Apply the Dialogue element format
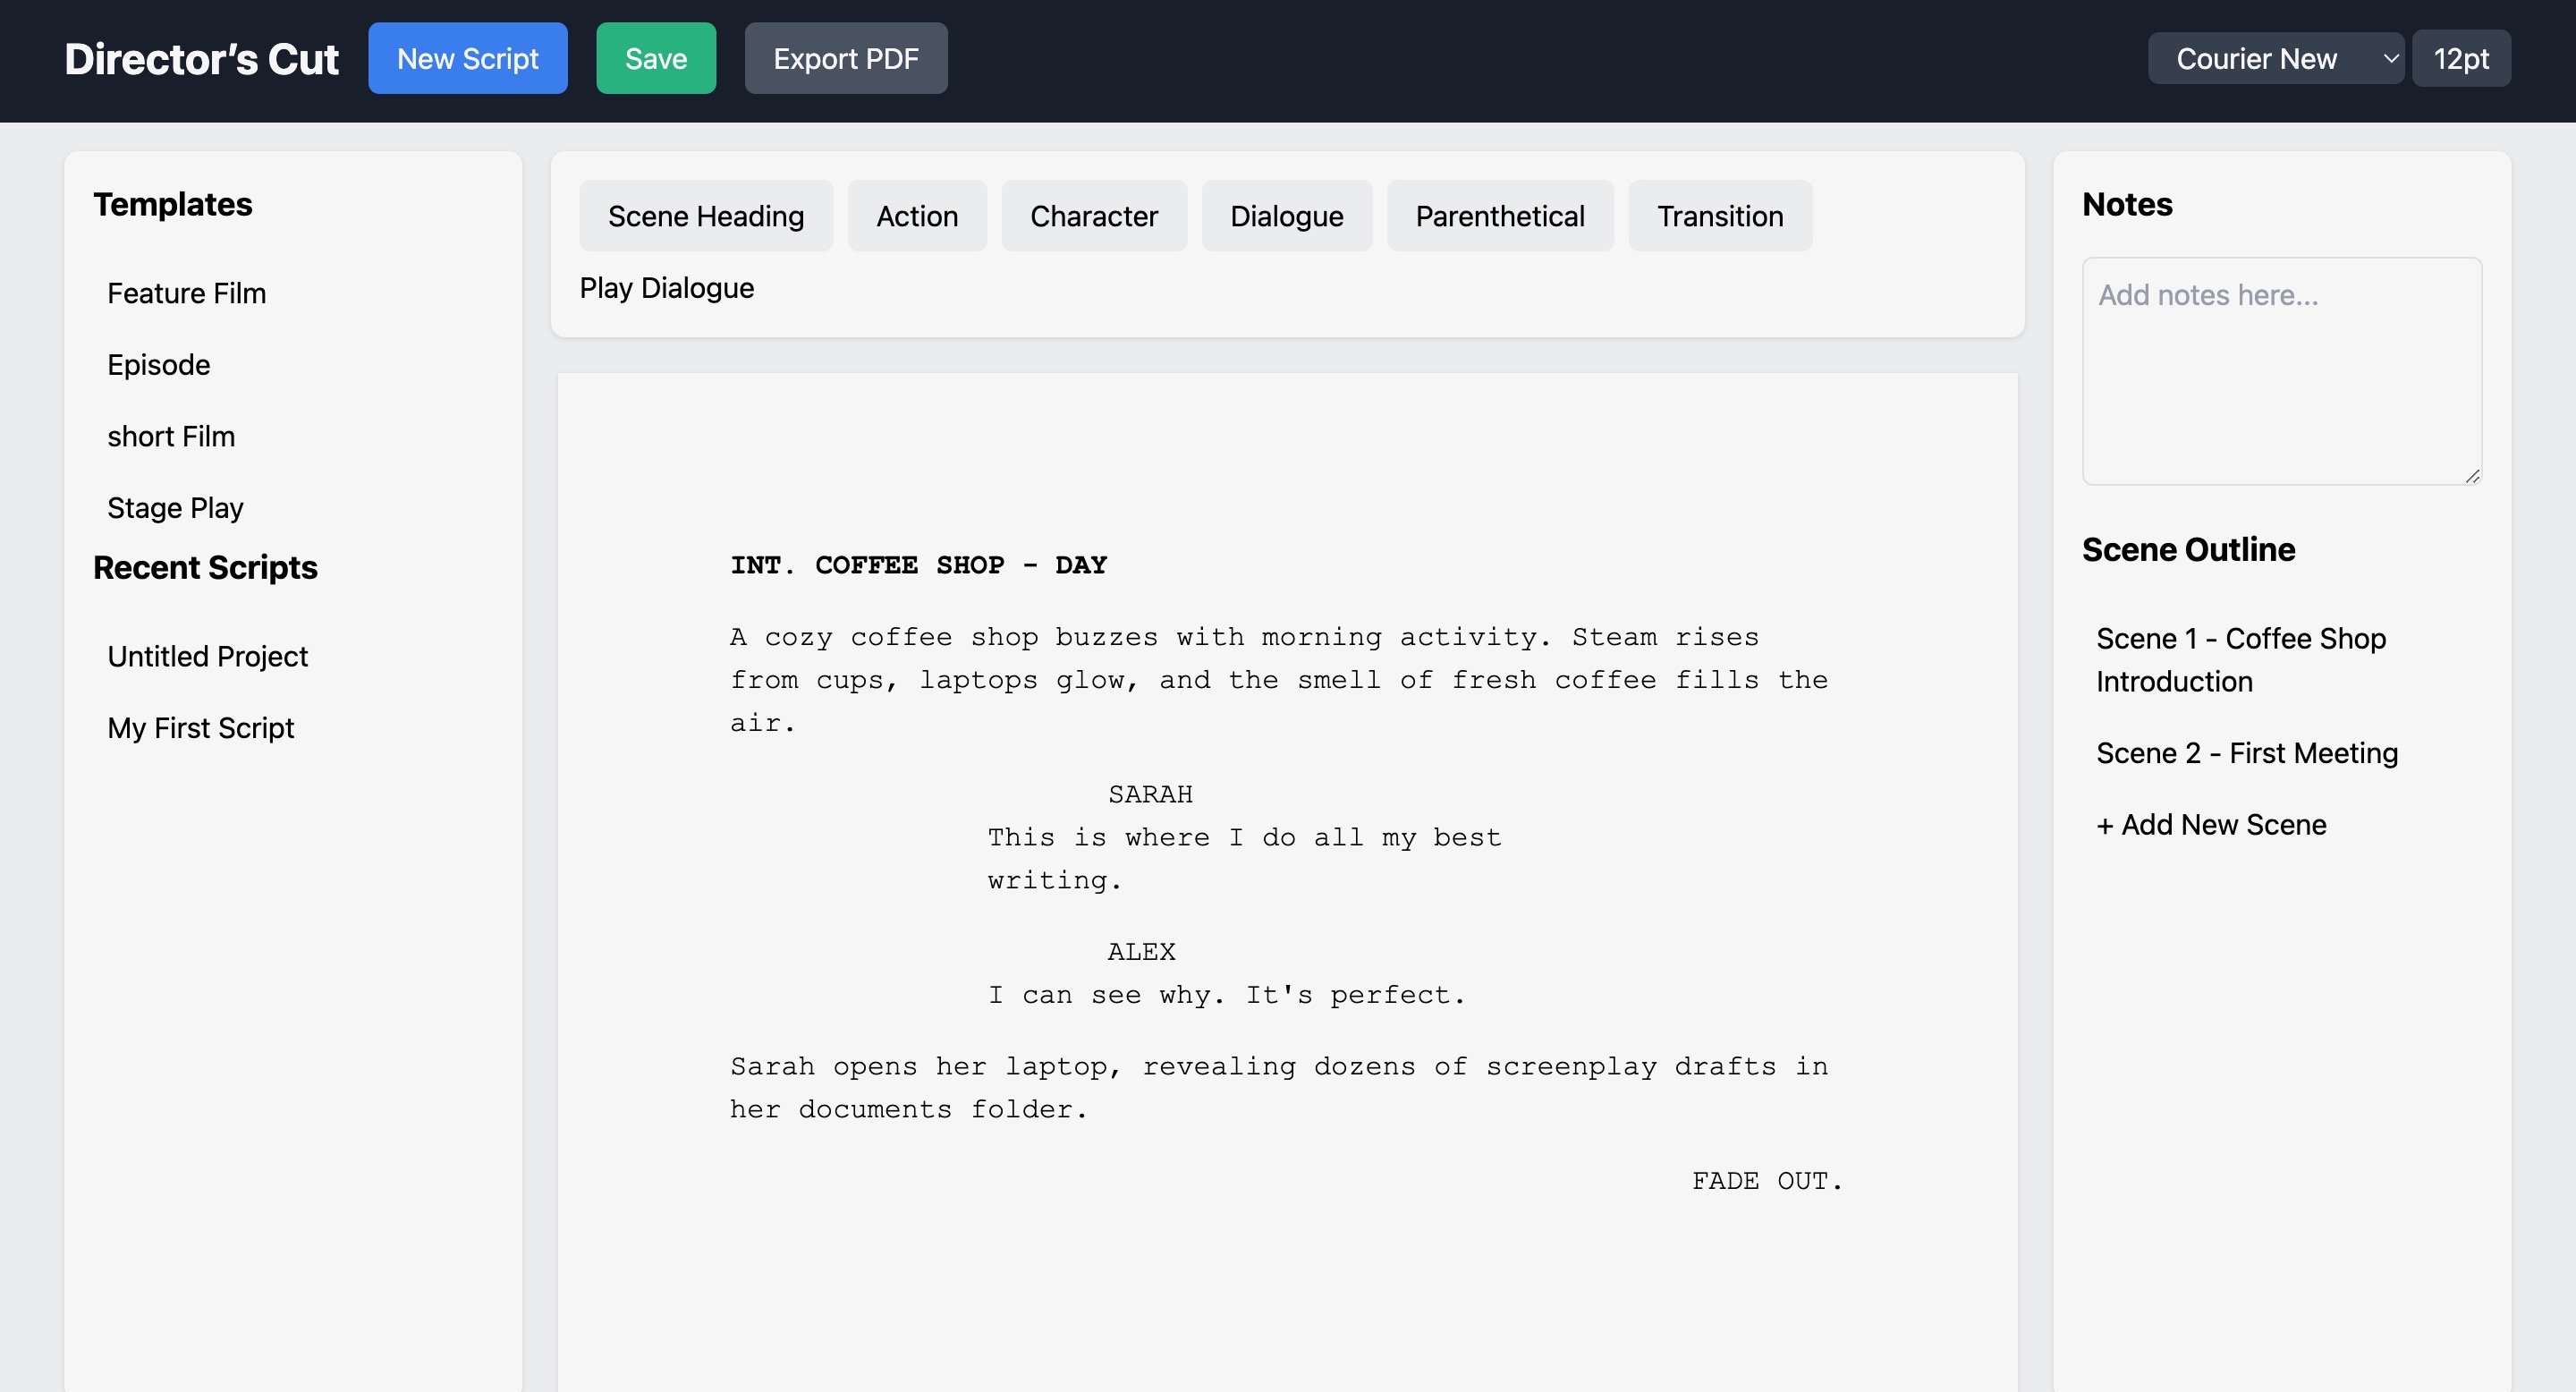The width and height of the screenshot is (2576, 1392). [x=1286, y=216]
